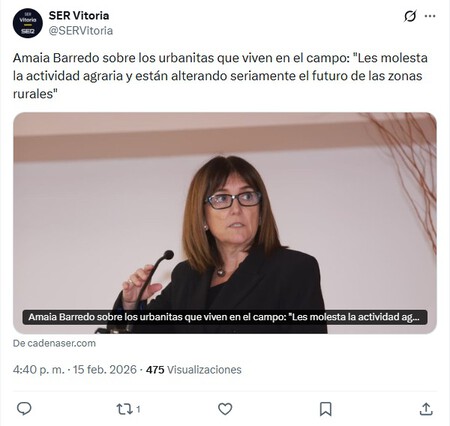Click the 4:40 p. m. timestamp
The image size is (450, 426).
[39, 370]
